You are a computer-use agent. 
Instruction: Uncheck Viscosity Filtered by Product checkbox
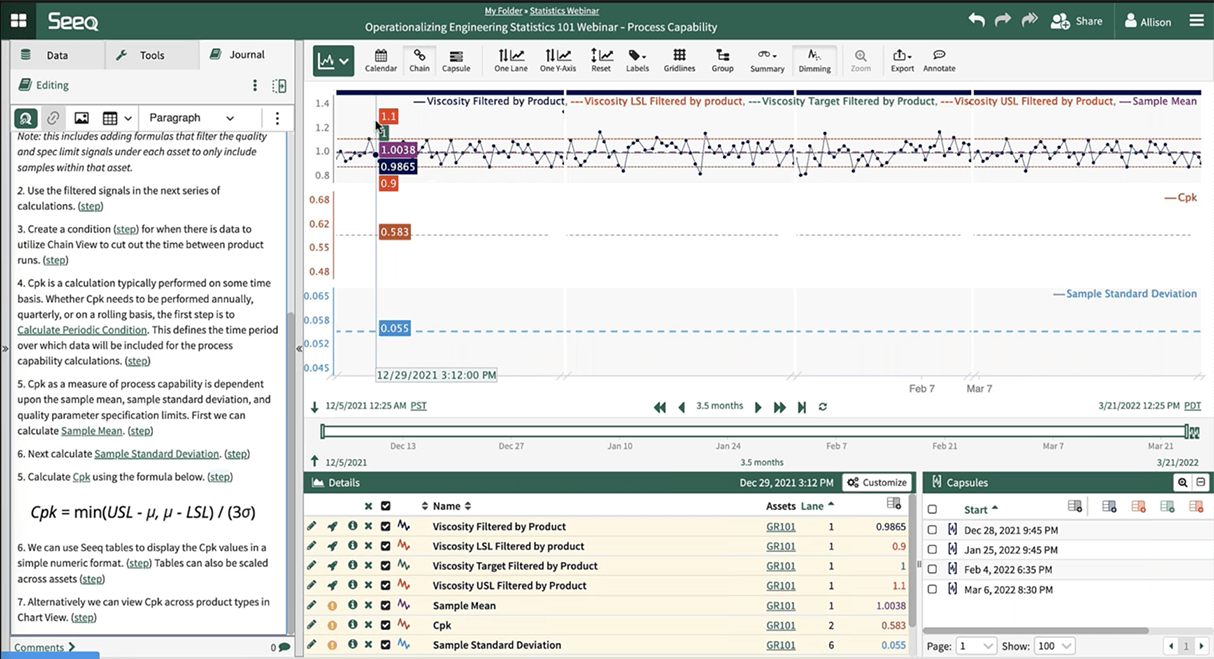click(385, 526)
